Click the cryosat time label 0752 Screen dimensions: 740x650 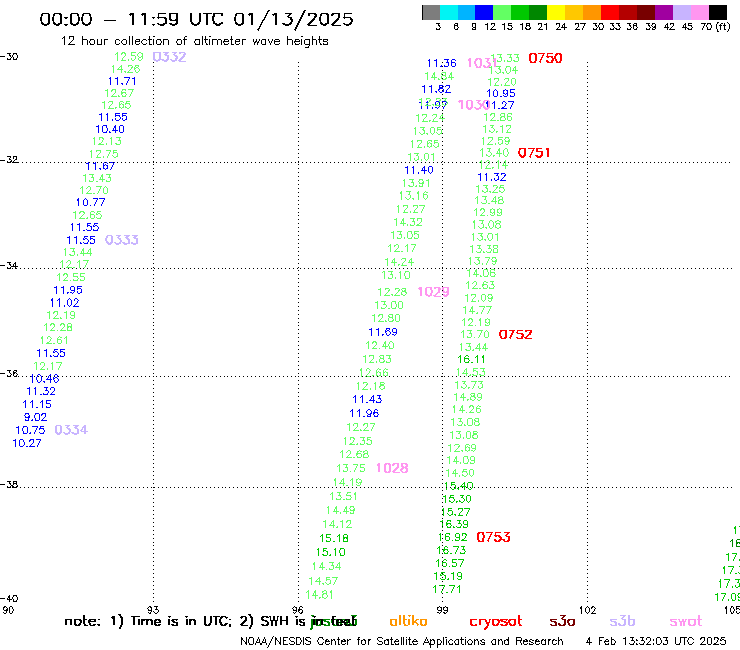(x=515, y=335)
